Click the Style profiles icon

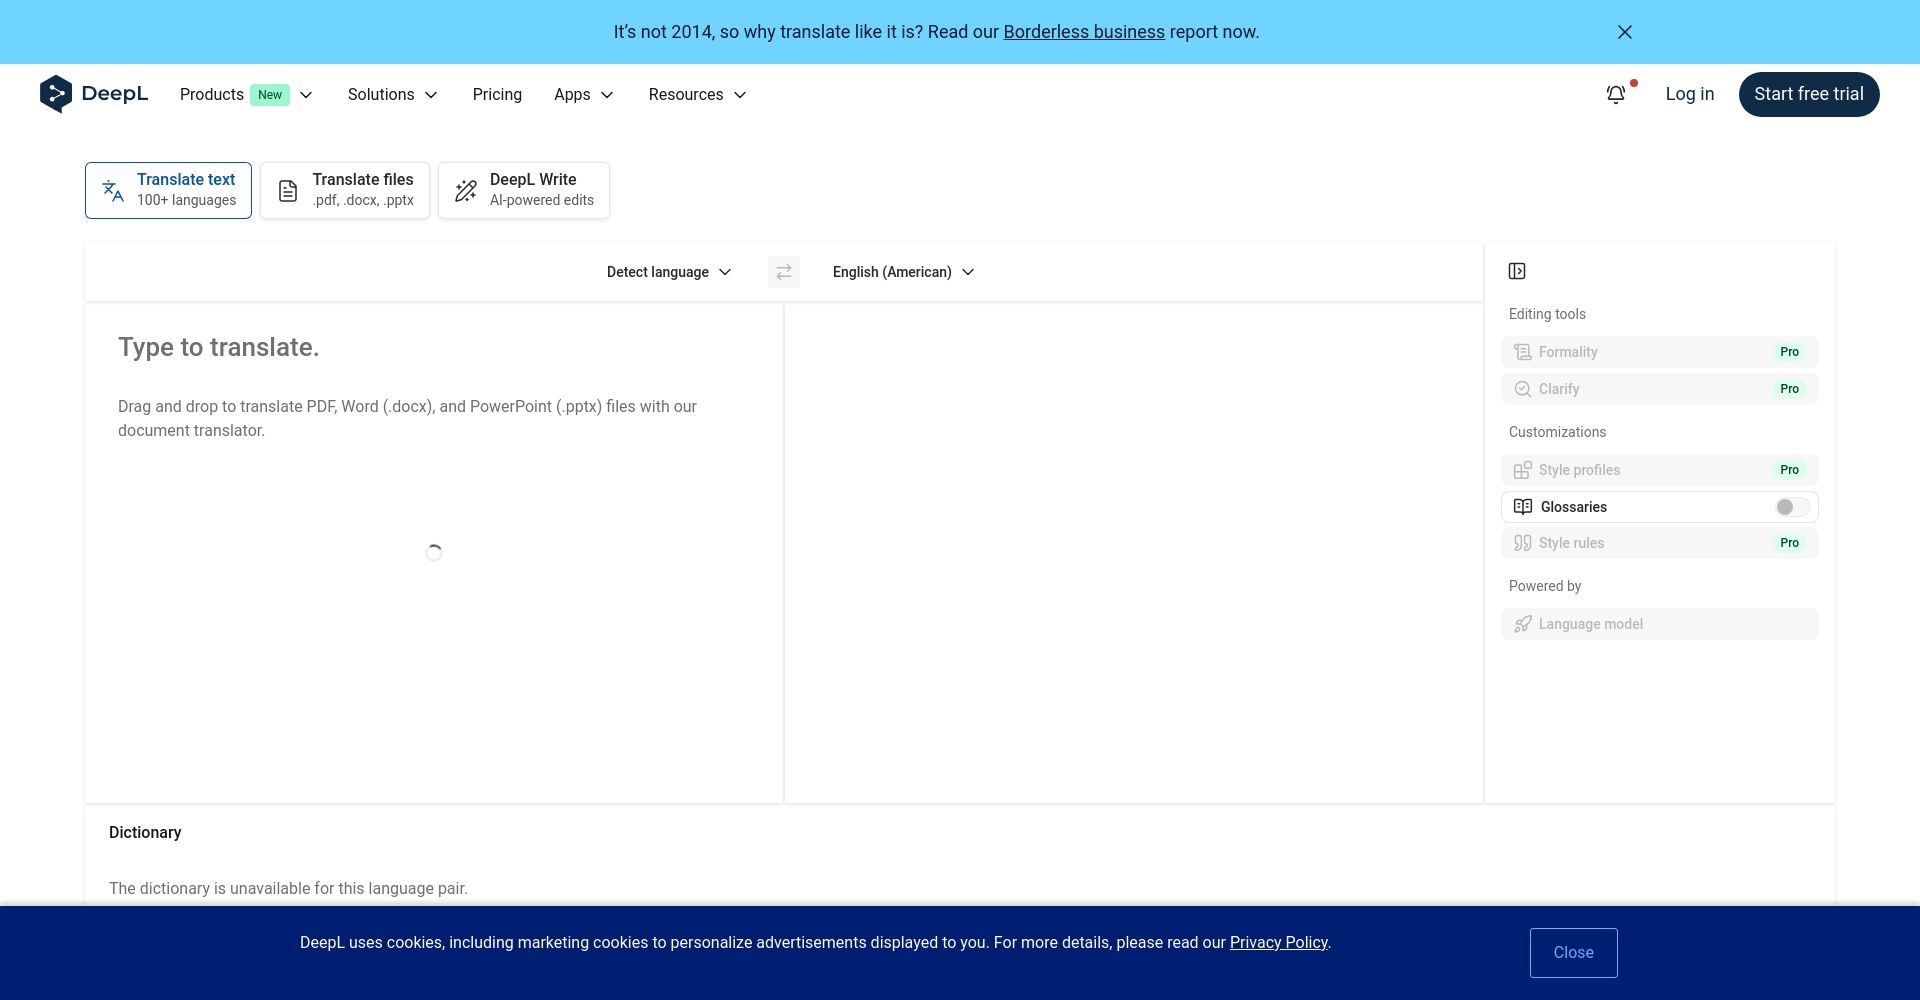pyautogui.click(x=1523, y=470)
